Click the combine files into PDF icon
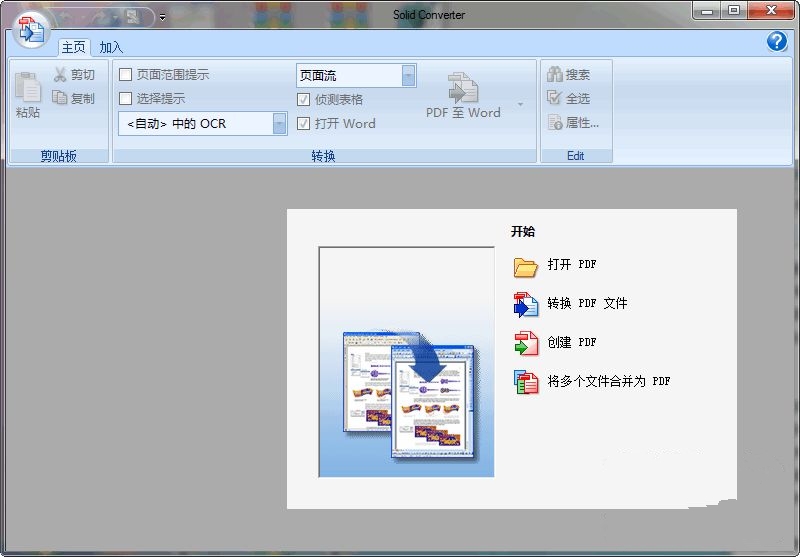The height and width of the screenshot is (557, 800). coord(526,382)
